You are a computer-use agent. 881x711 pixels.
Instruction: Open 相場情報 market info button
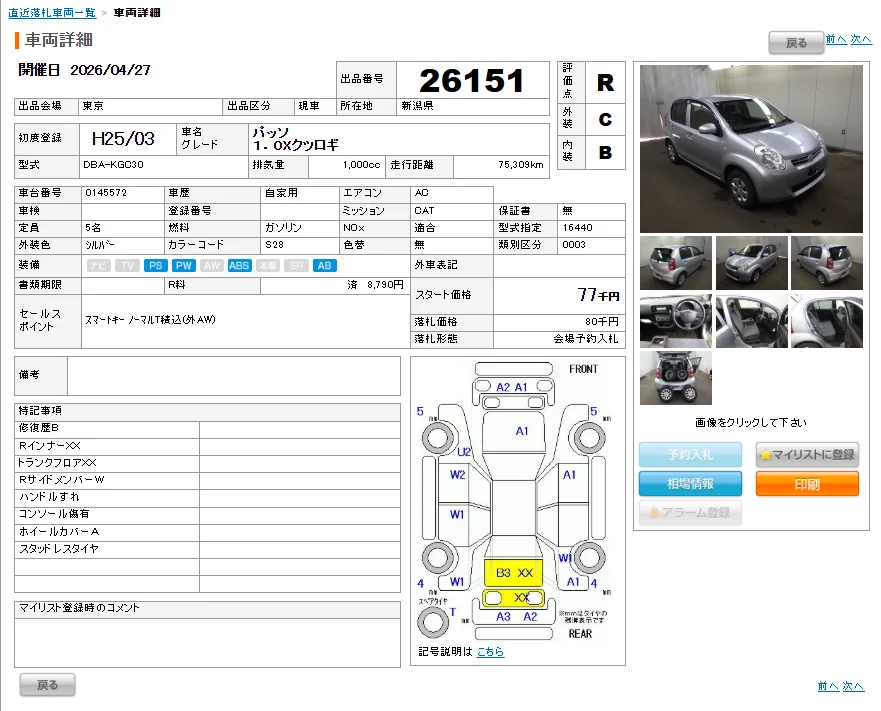(690, 484)
